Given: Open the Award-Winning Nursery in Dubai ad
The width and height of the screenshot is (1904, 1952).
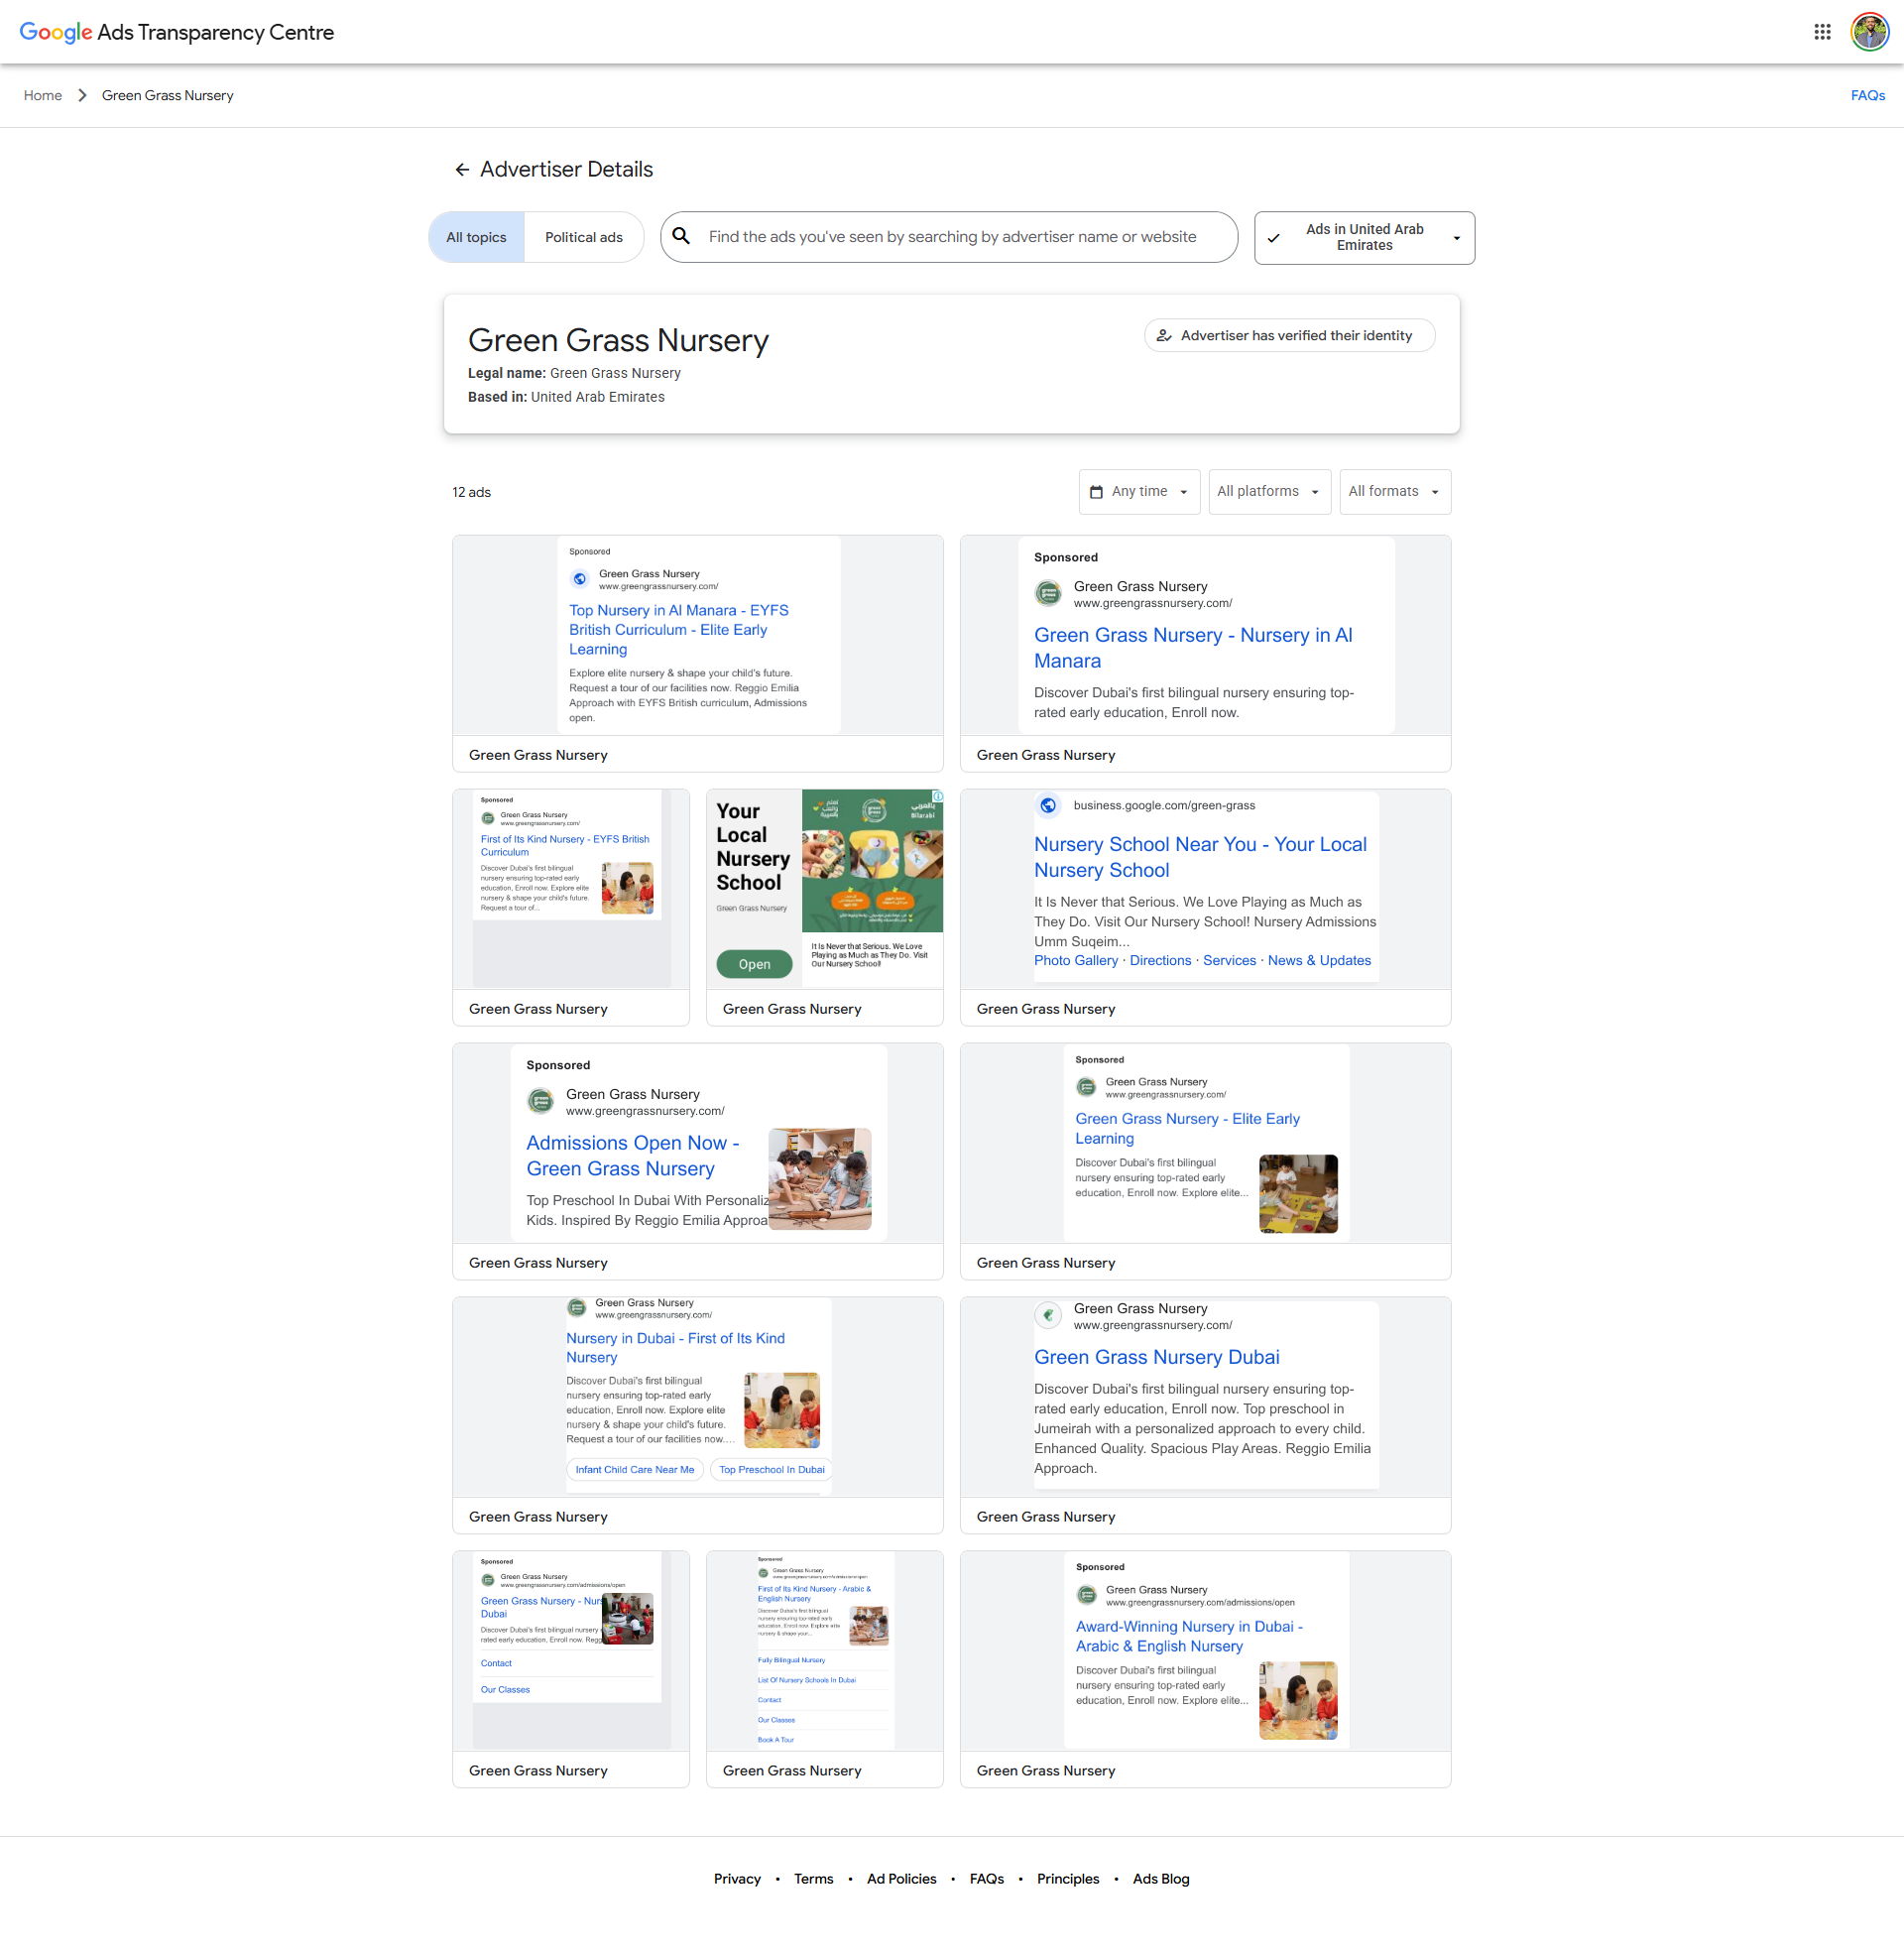Looking at the screenshot, I should (x=1205, y=1669).
